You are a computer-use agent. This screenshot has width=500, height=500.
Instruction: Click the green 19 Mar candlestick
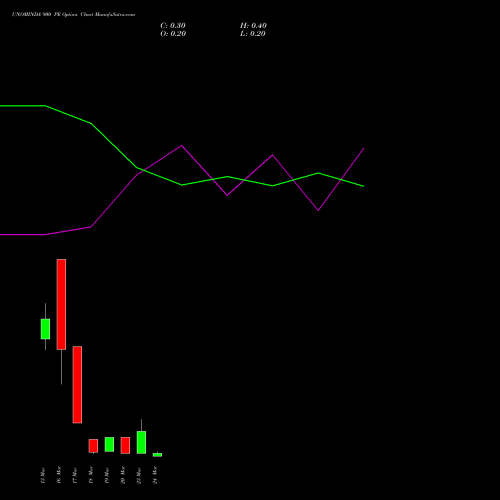pyautogui.click(x=109, y=444)
